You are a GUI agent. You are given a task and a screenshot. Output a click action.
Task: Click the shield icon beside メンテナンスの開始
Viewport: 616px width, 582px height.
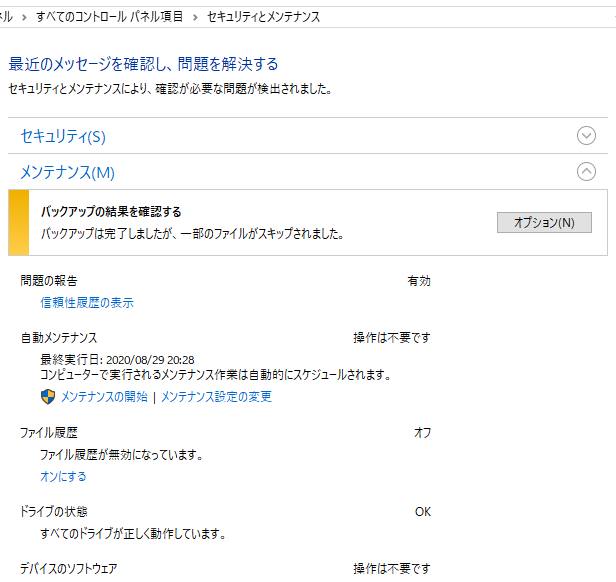pos(47,397)
